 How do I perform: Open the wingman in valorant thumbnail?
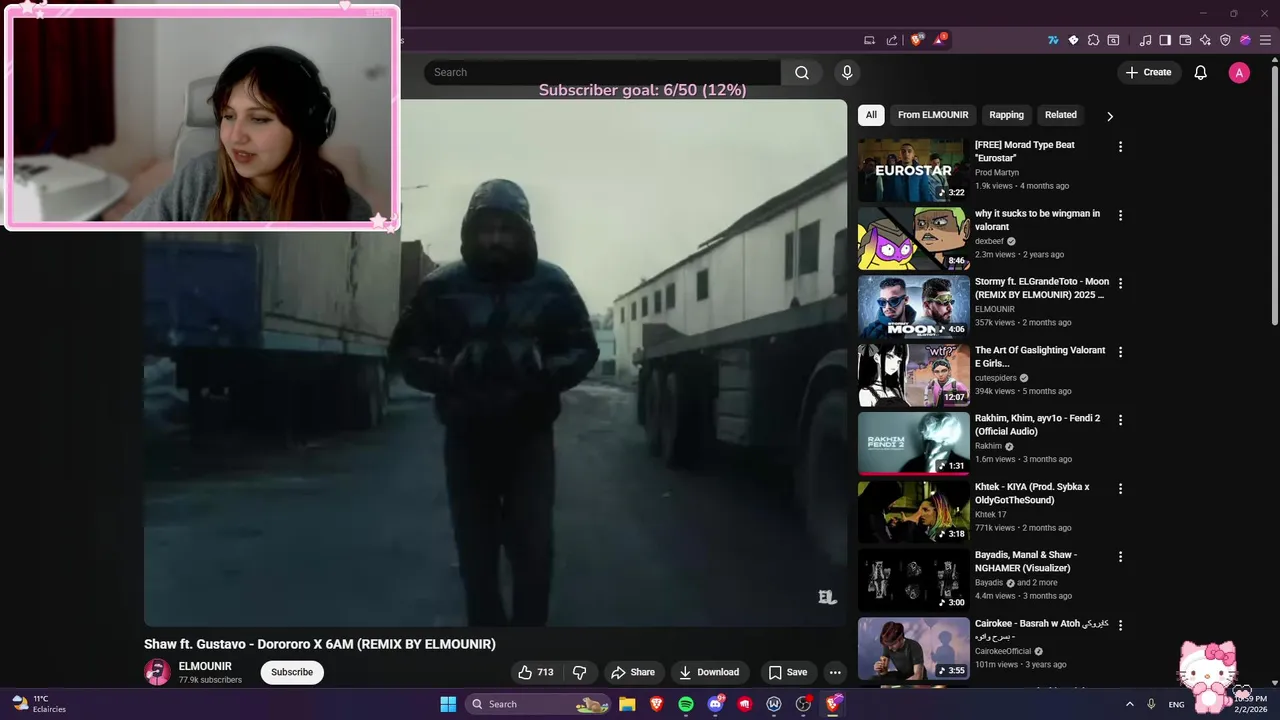914,238
